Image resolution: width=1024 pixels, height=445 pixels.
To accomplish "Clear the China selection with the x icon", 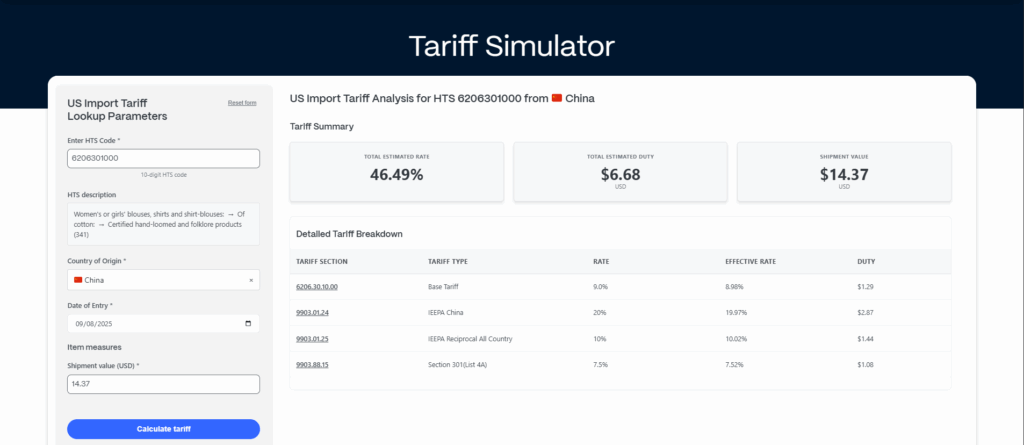I will tap(250, 280).
